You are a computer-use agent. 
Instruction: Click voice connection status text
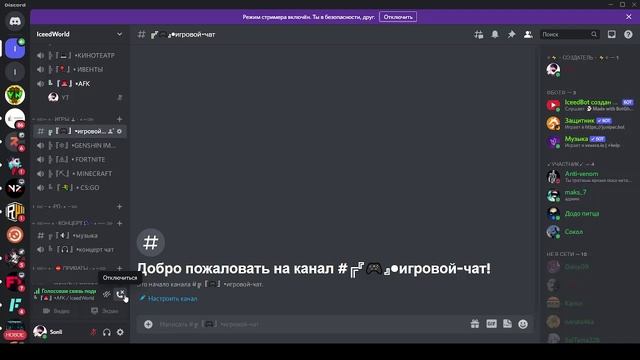[68, 291]
